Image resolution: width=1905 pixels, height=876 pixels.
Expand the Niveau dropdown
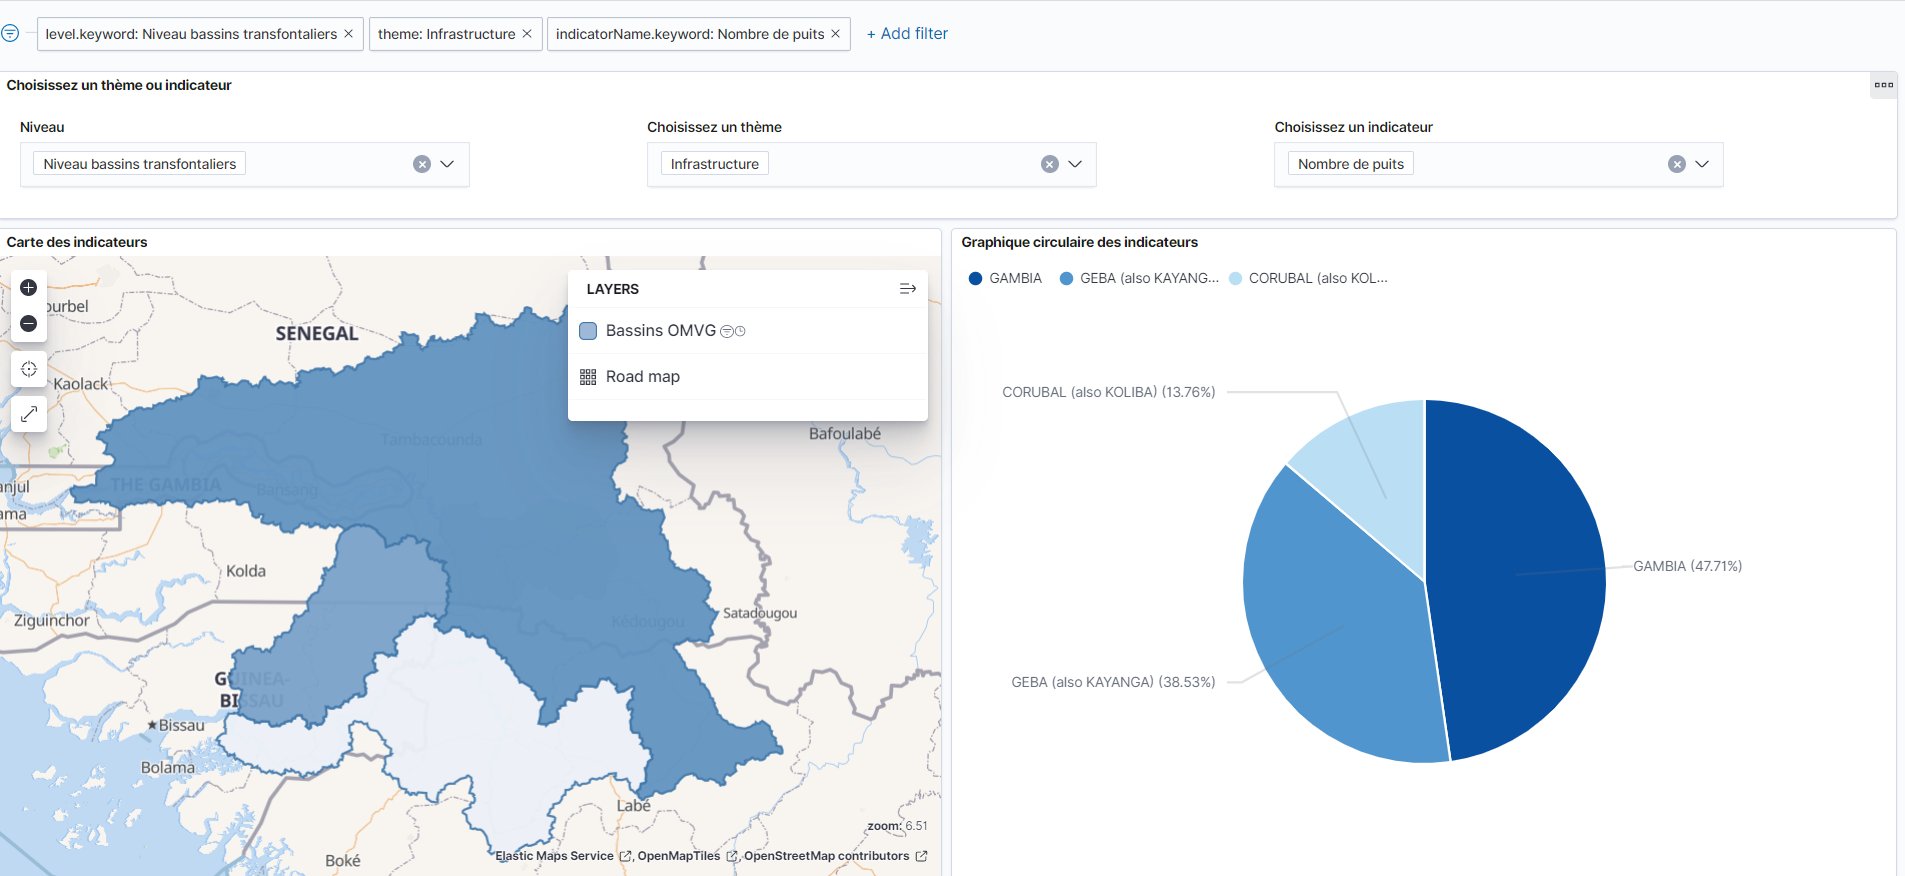447,164
